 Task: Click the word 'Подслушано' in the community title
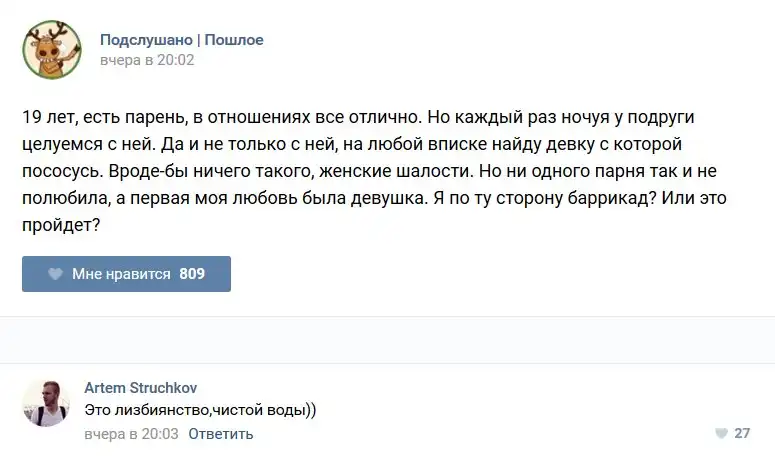coord(146,40)
